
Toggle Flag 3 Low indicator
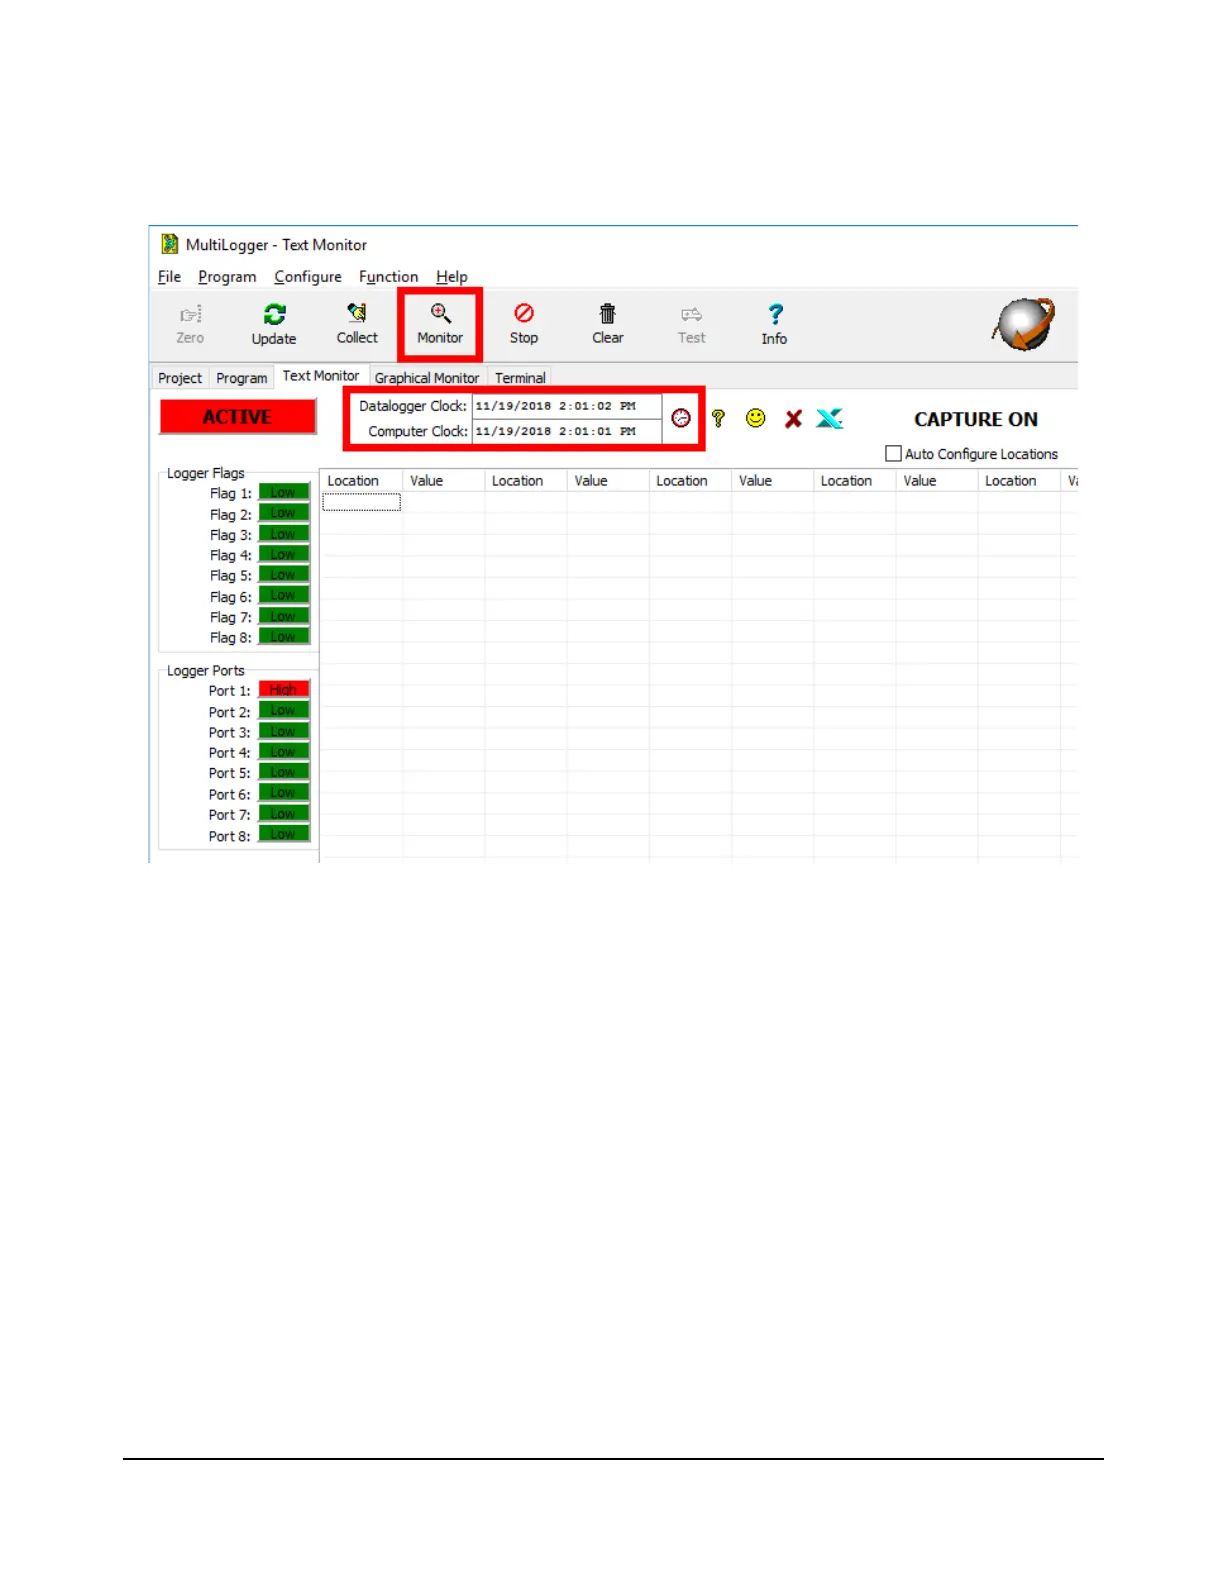pos(284,534)
